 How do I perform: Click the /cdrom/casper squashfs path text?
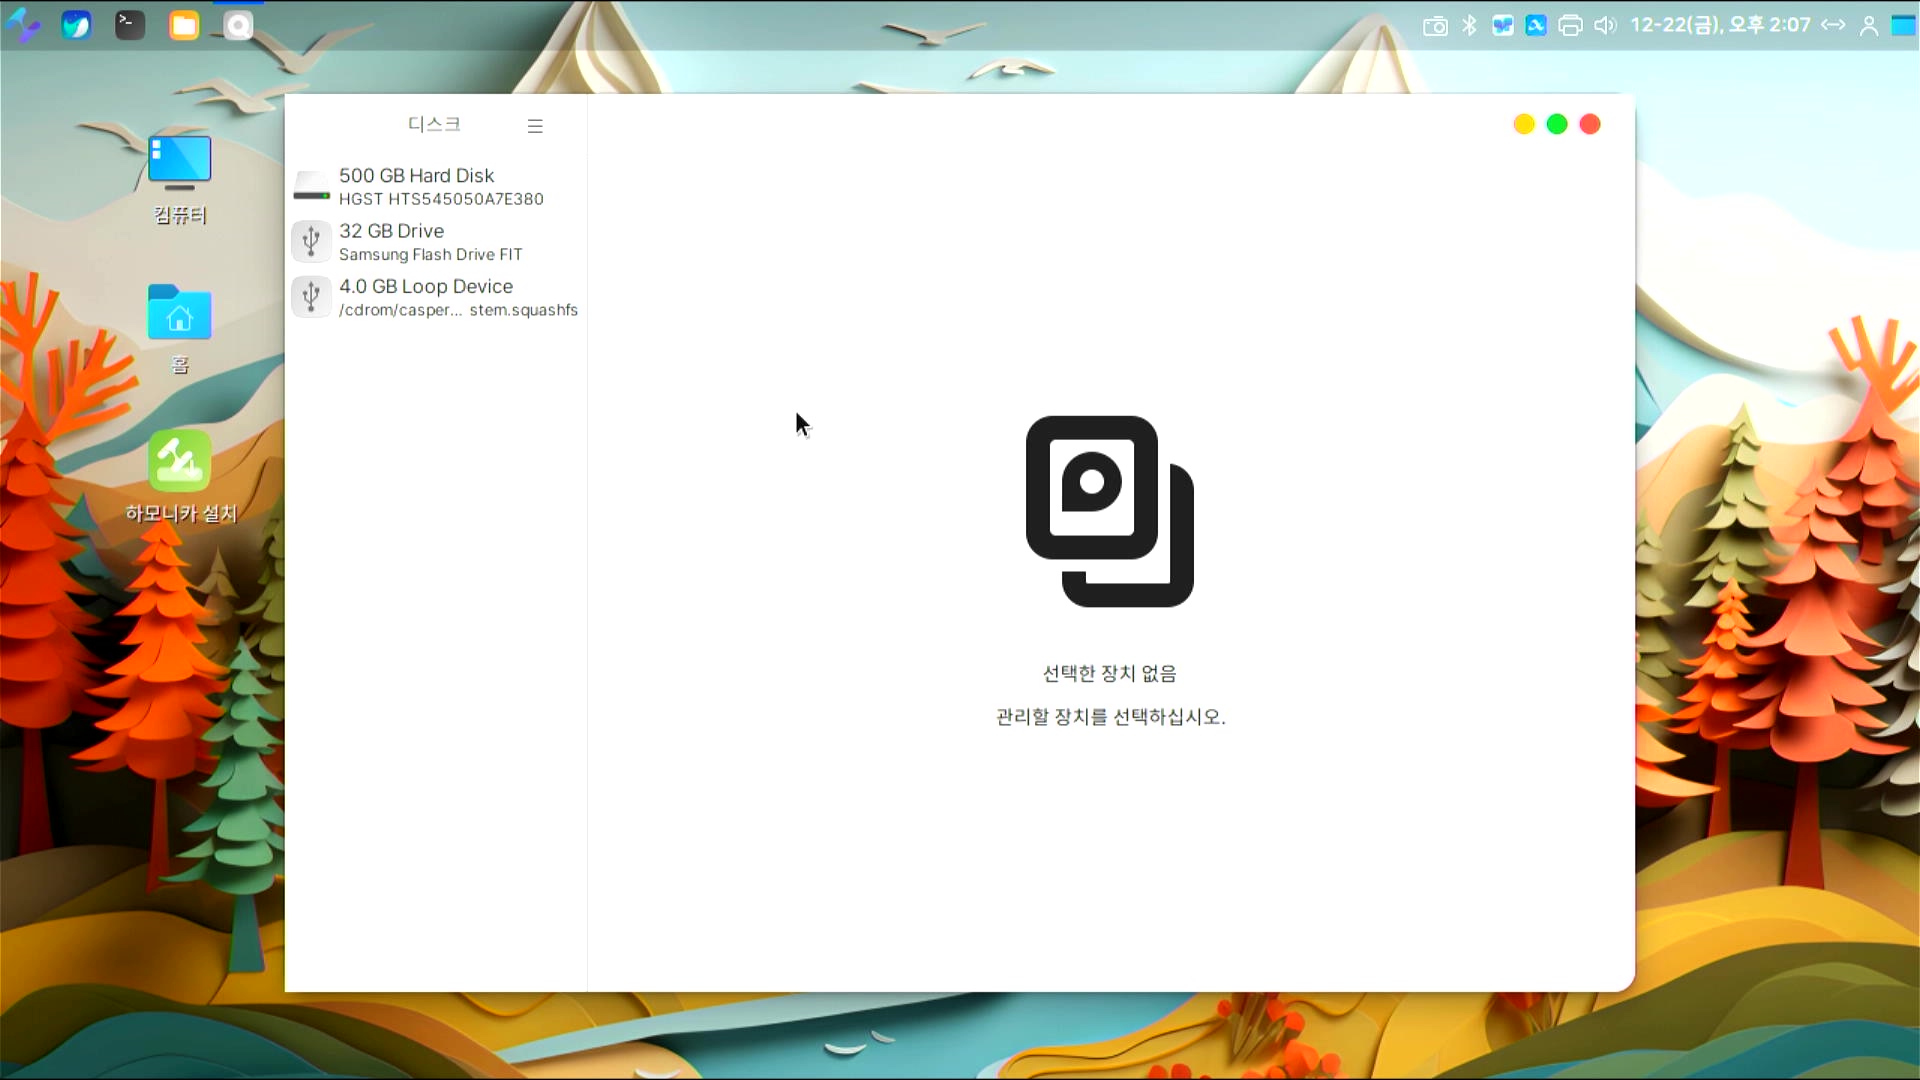[458, 310]
